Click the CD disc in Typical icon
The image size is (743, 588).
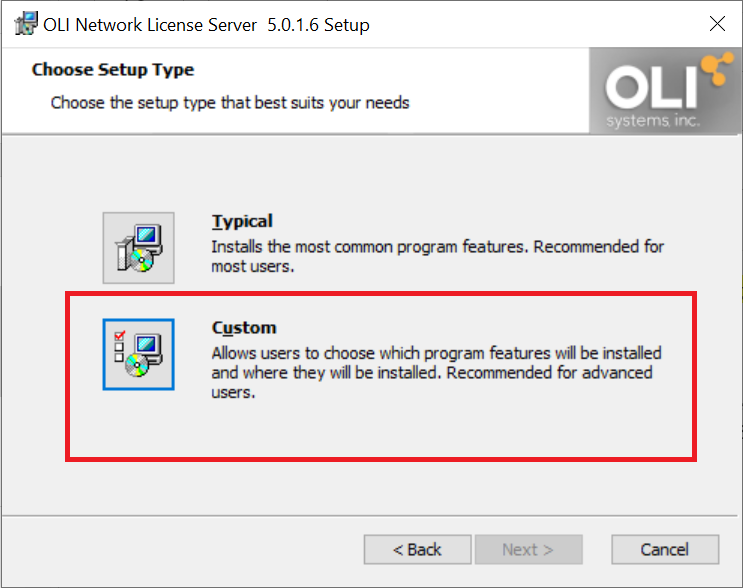pos(141,261)
